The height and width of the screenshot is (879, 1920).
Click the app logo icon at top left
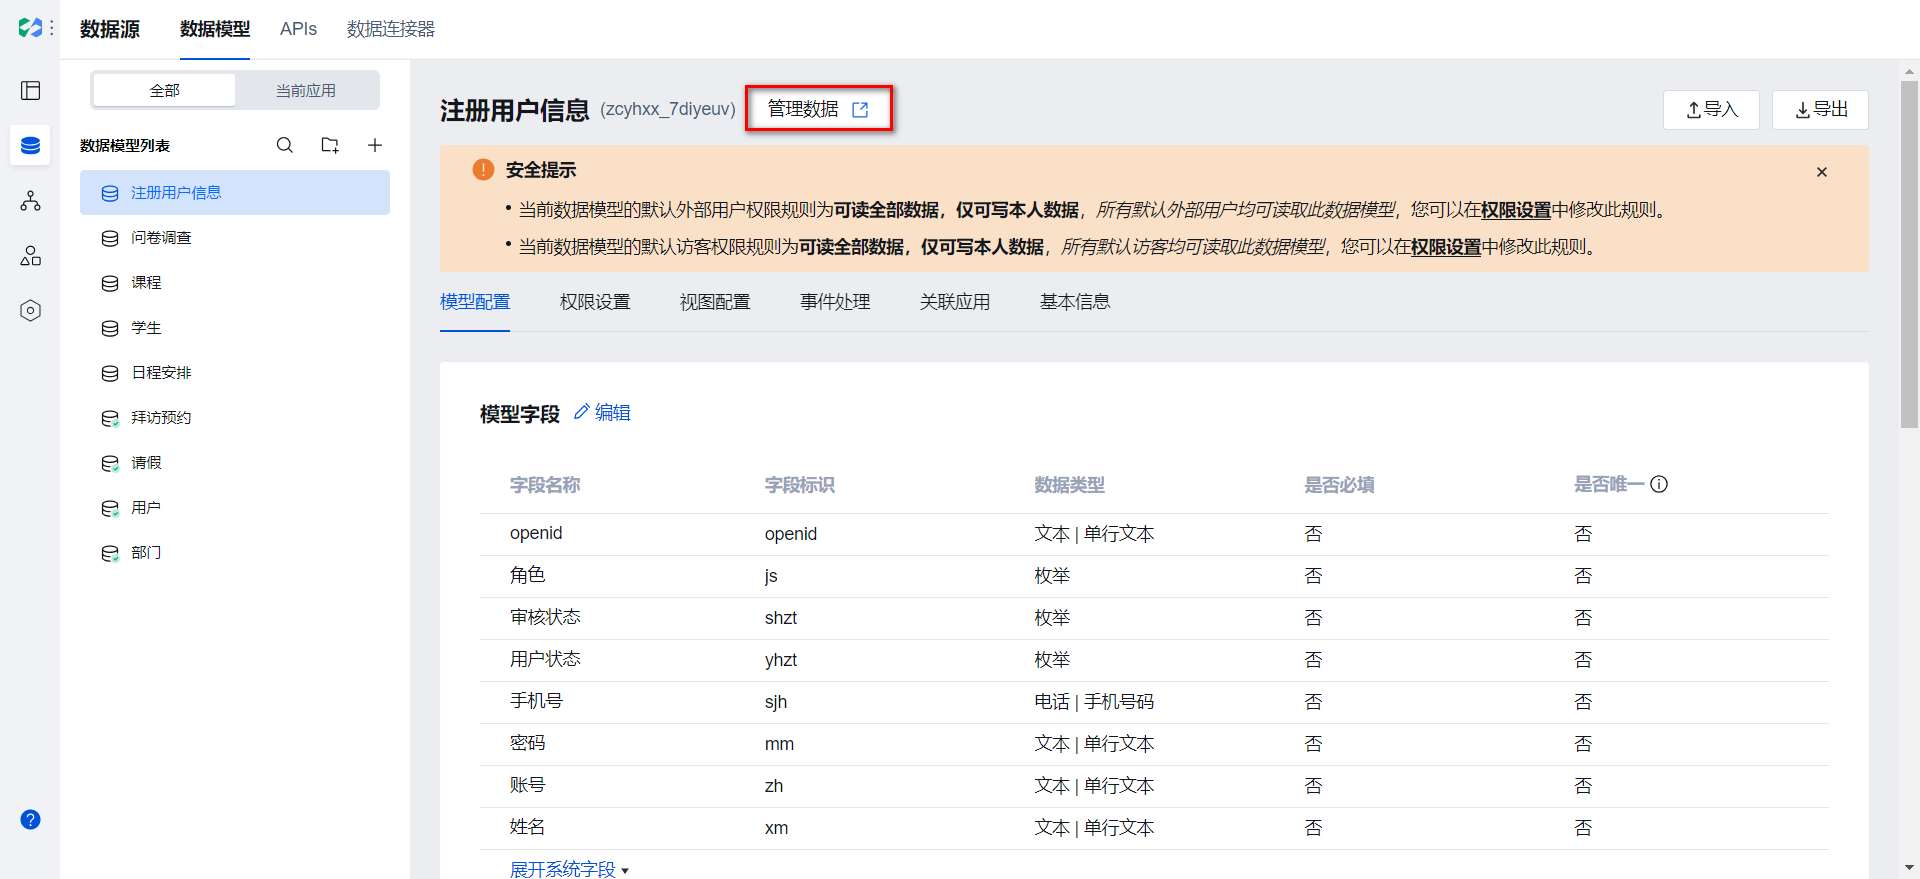coord(29,28)
